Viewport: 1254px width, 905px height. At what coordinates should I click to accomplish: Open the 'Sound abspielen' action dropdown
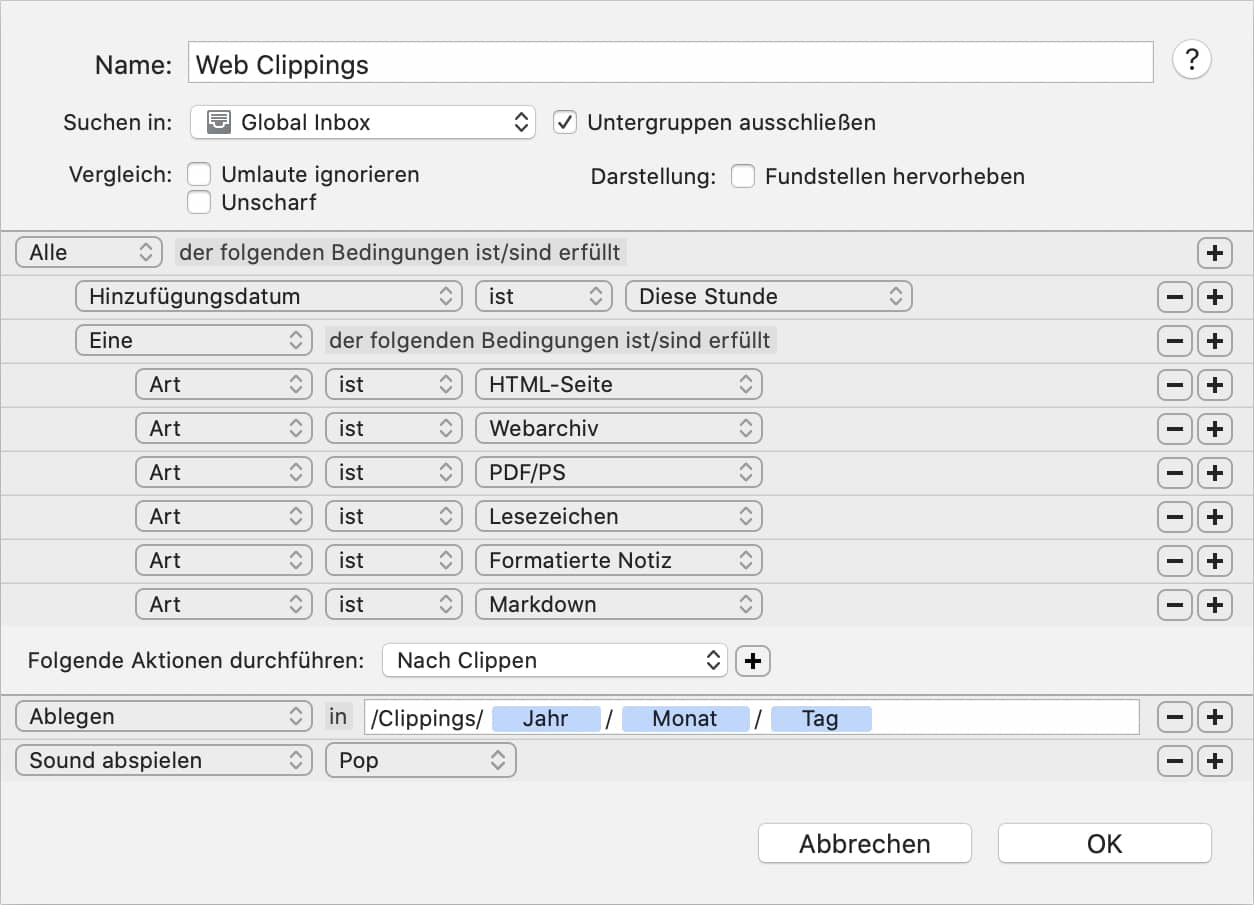click(x=164, y=761)
